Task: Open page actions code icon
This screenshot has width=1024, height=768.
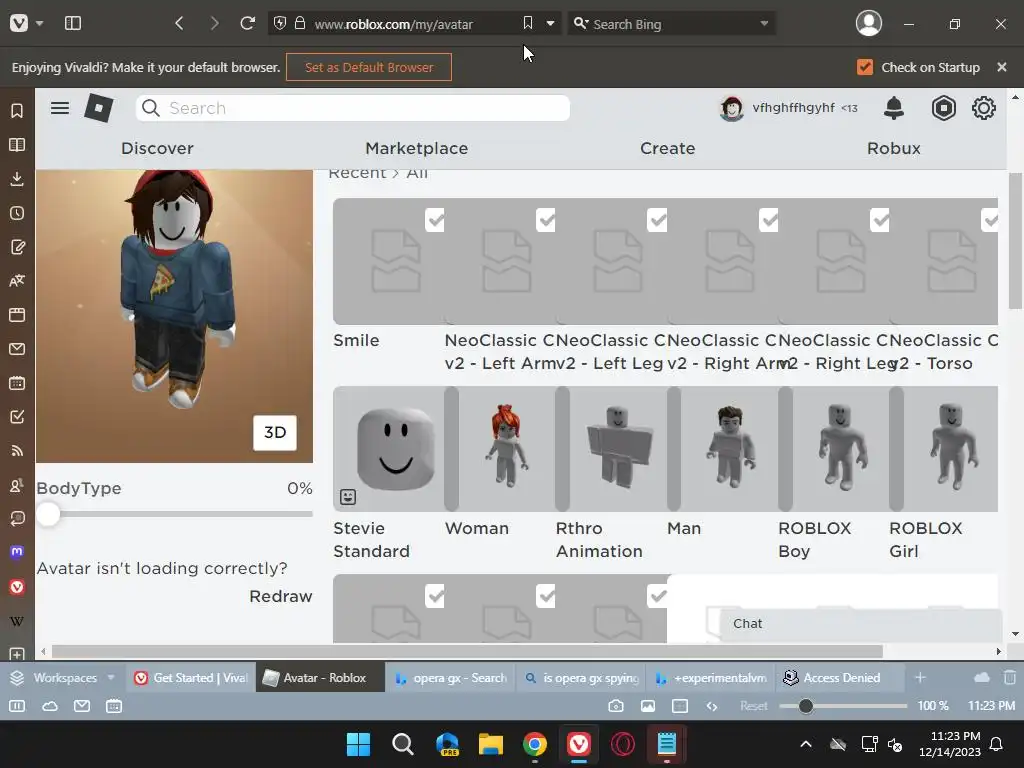Action: 712,706
